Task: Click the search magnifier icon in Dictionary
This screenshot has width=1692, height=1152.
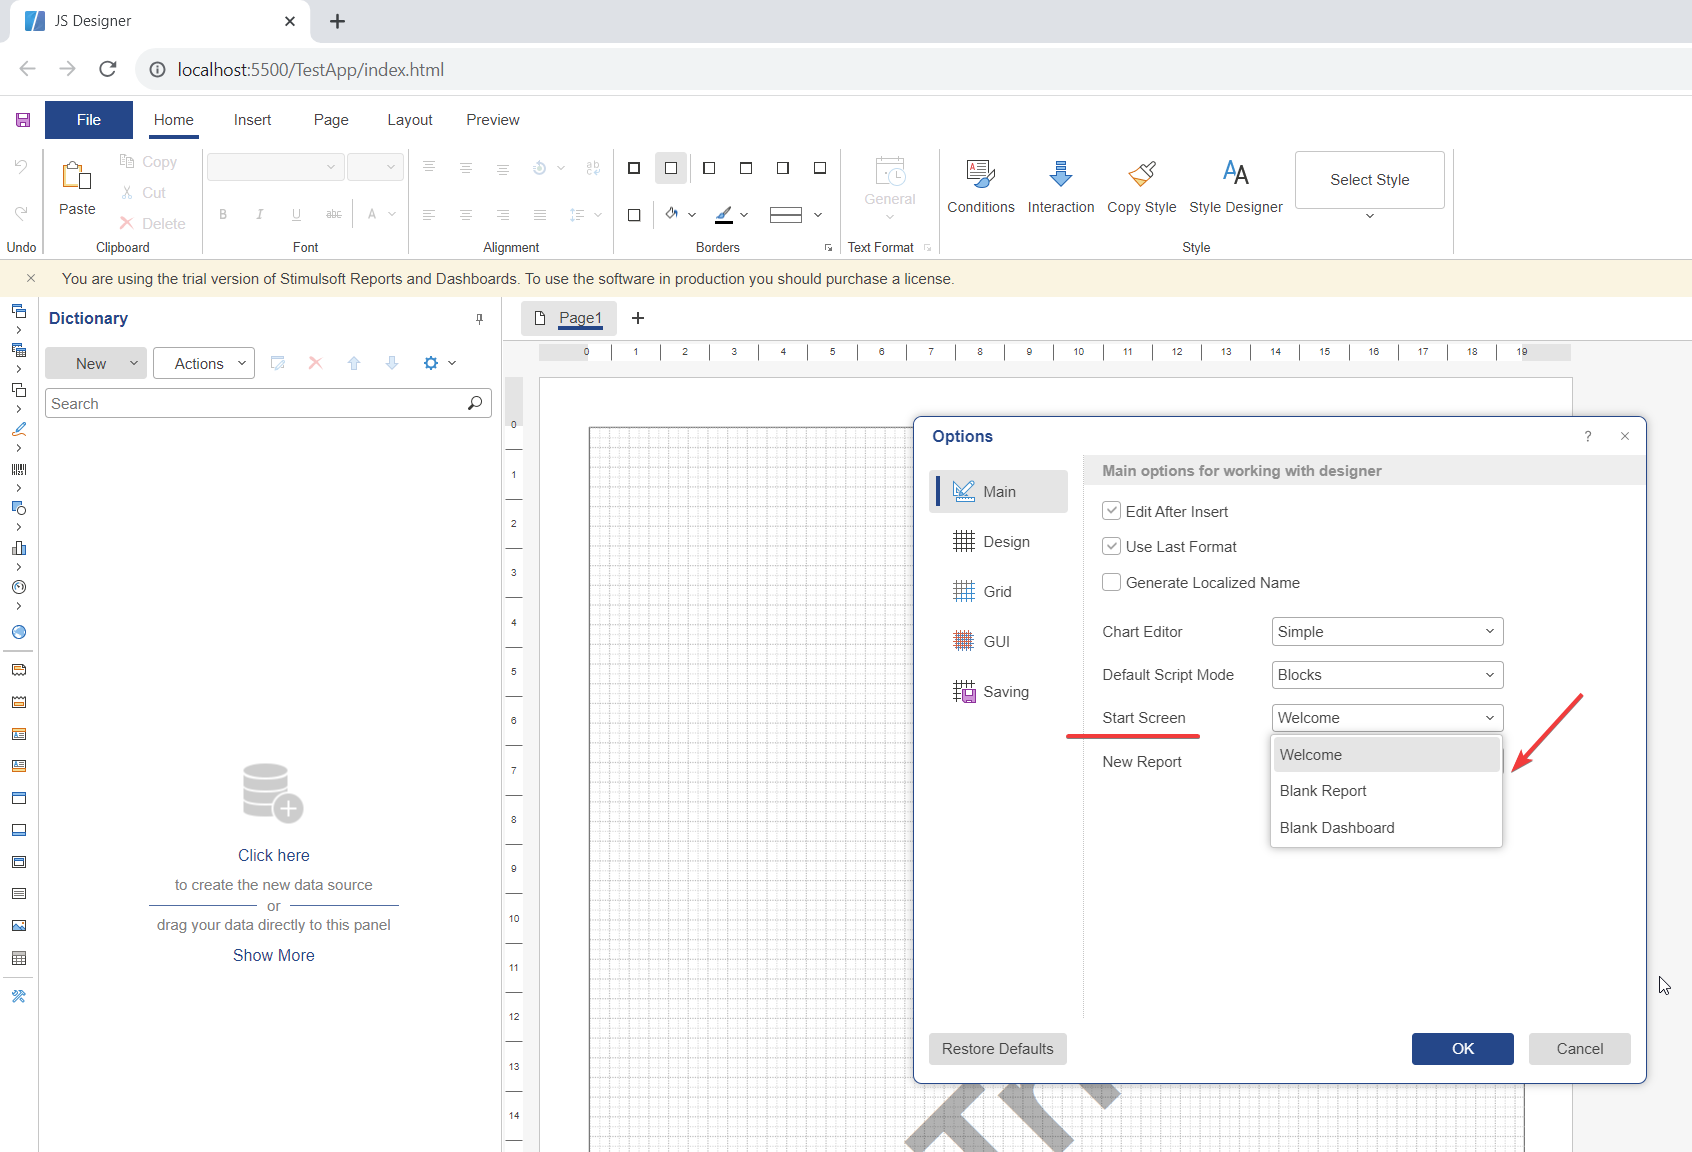Action: click(x=475, y=403)
